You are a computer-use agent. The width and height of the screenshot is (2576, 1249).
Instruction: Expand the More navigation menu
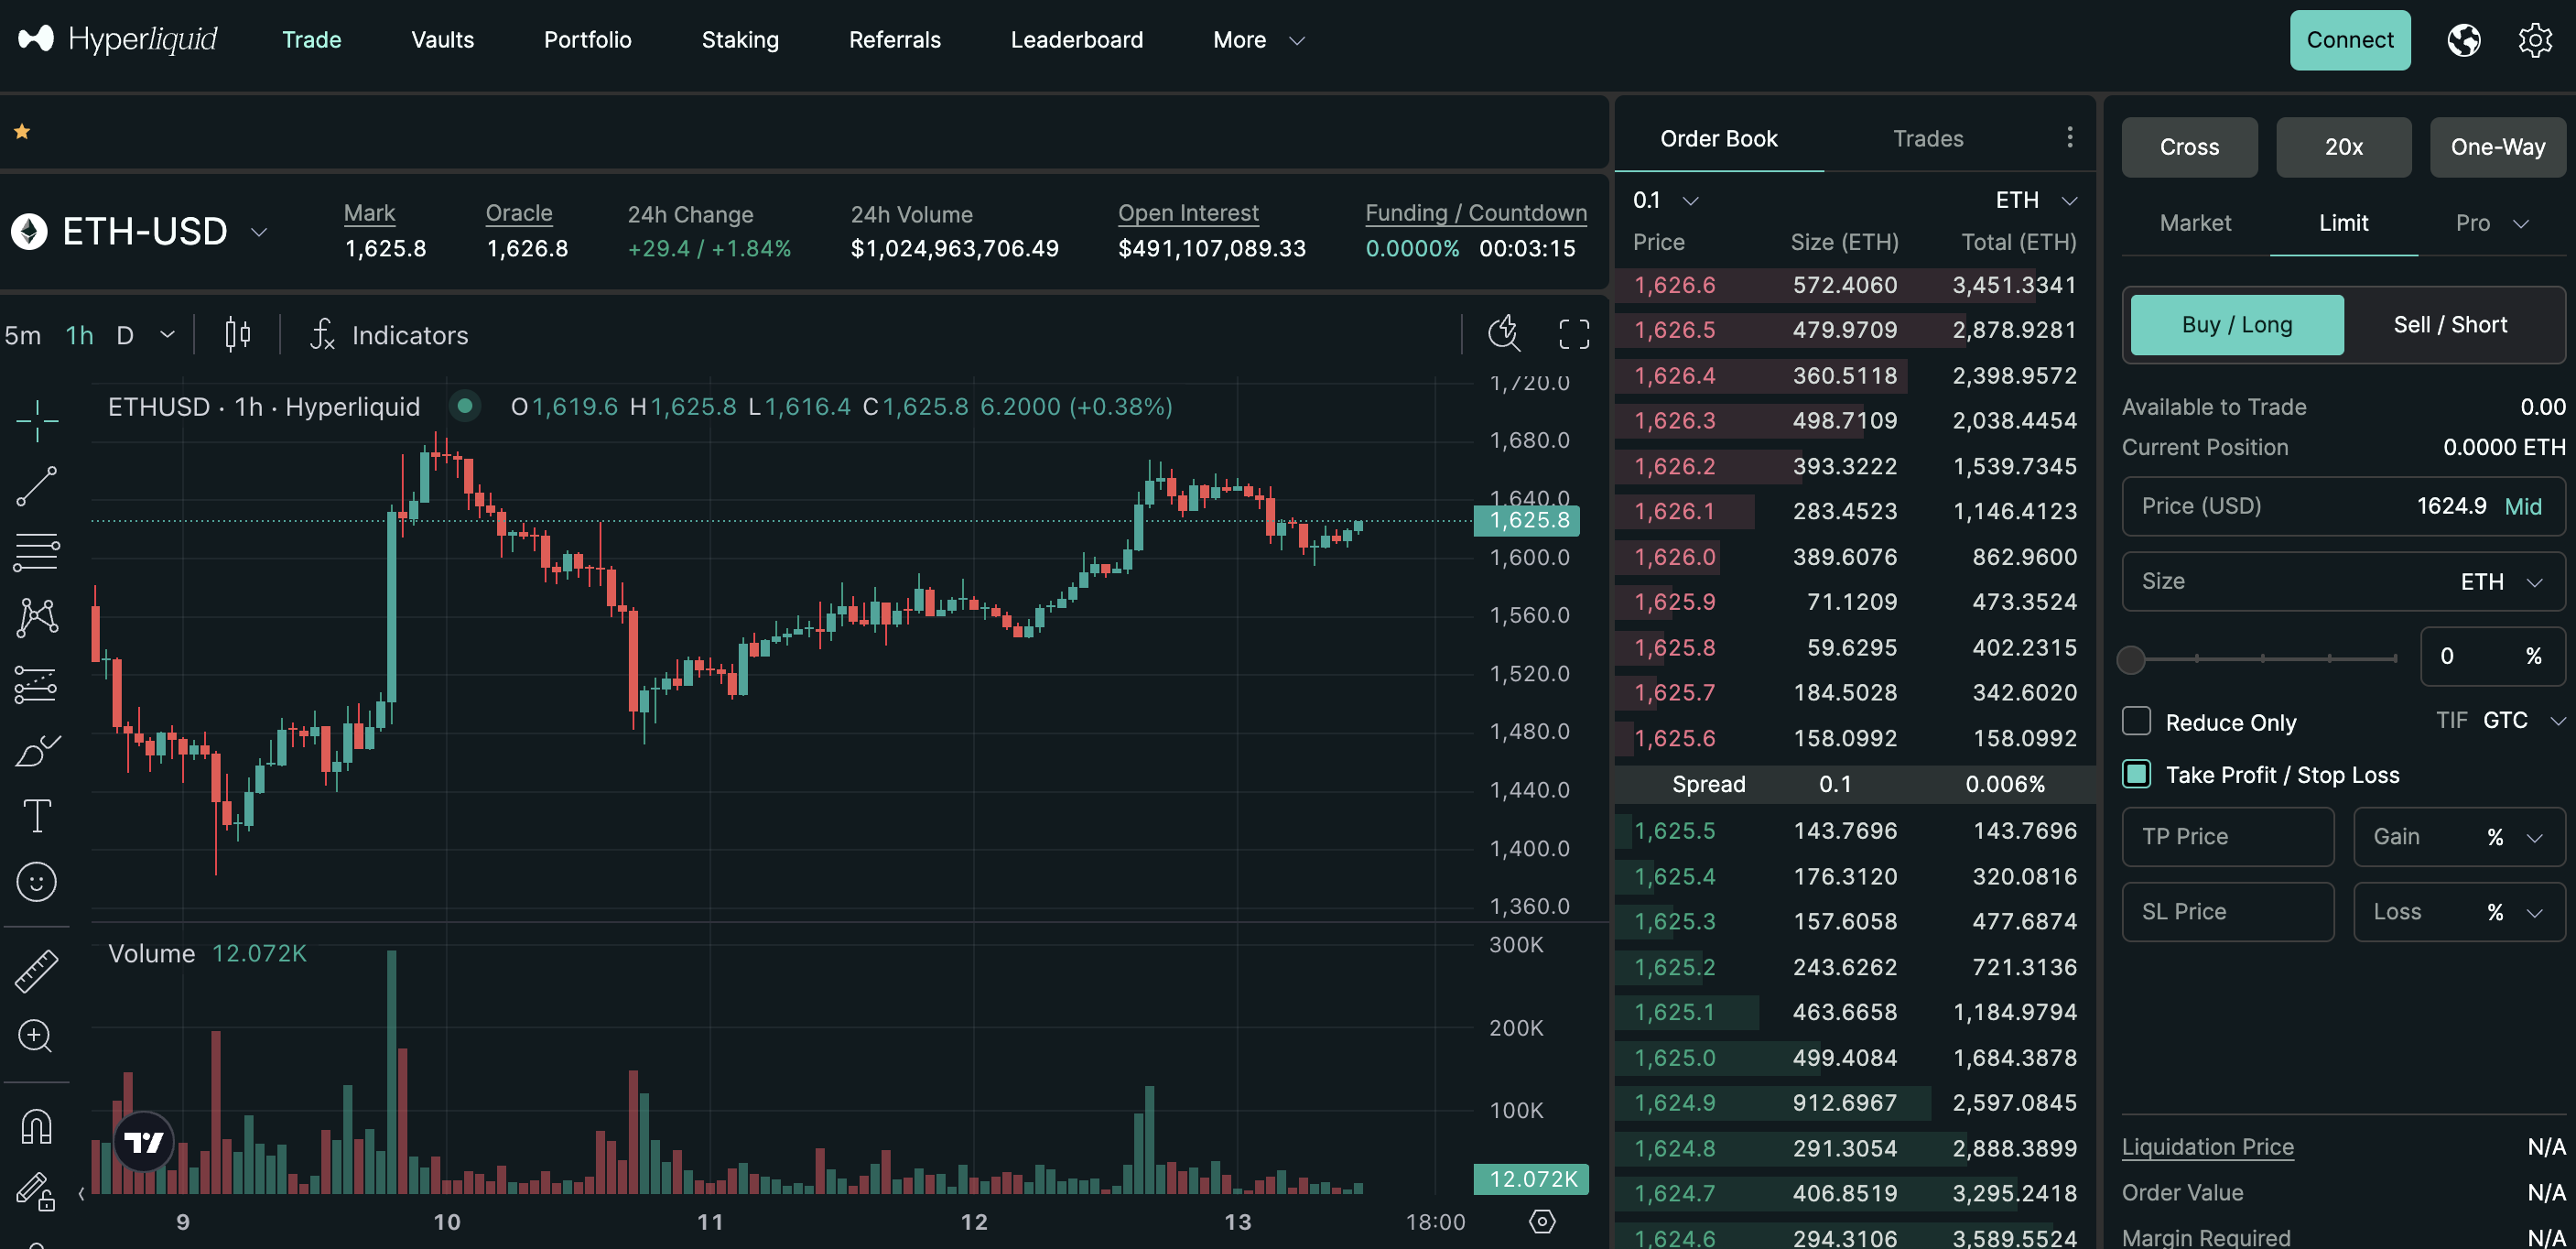pyautogui.click(x=1258, y=40)
